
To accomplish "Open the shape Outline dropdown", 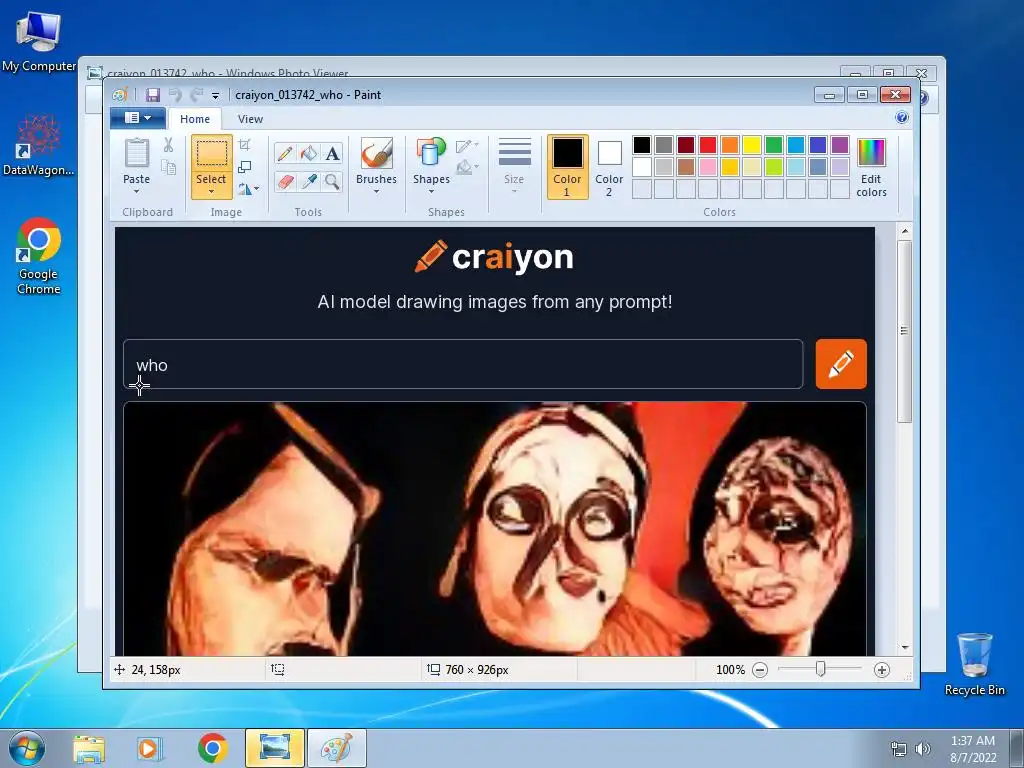I will pyautogui.click(x=467, y=146).
